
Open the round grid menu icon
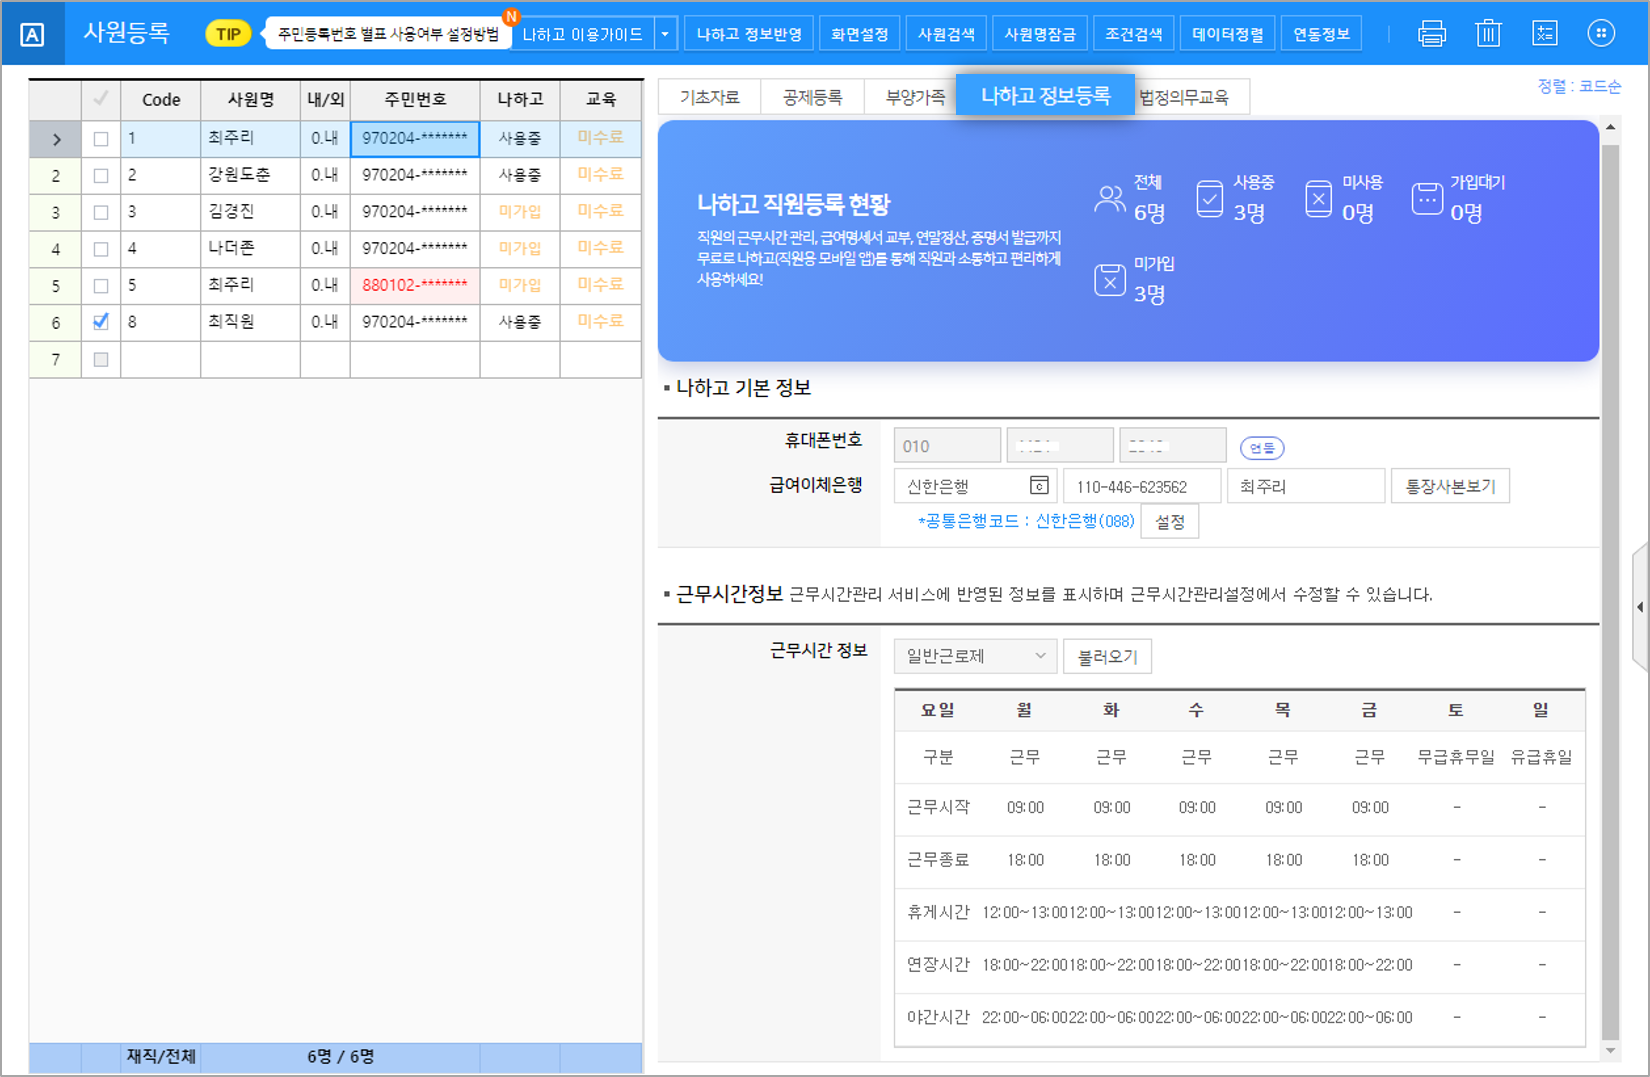click(1601, 34)
